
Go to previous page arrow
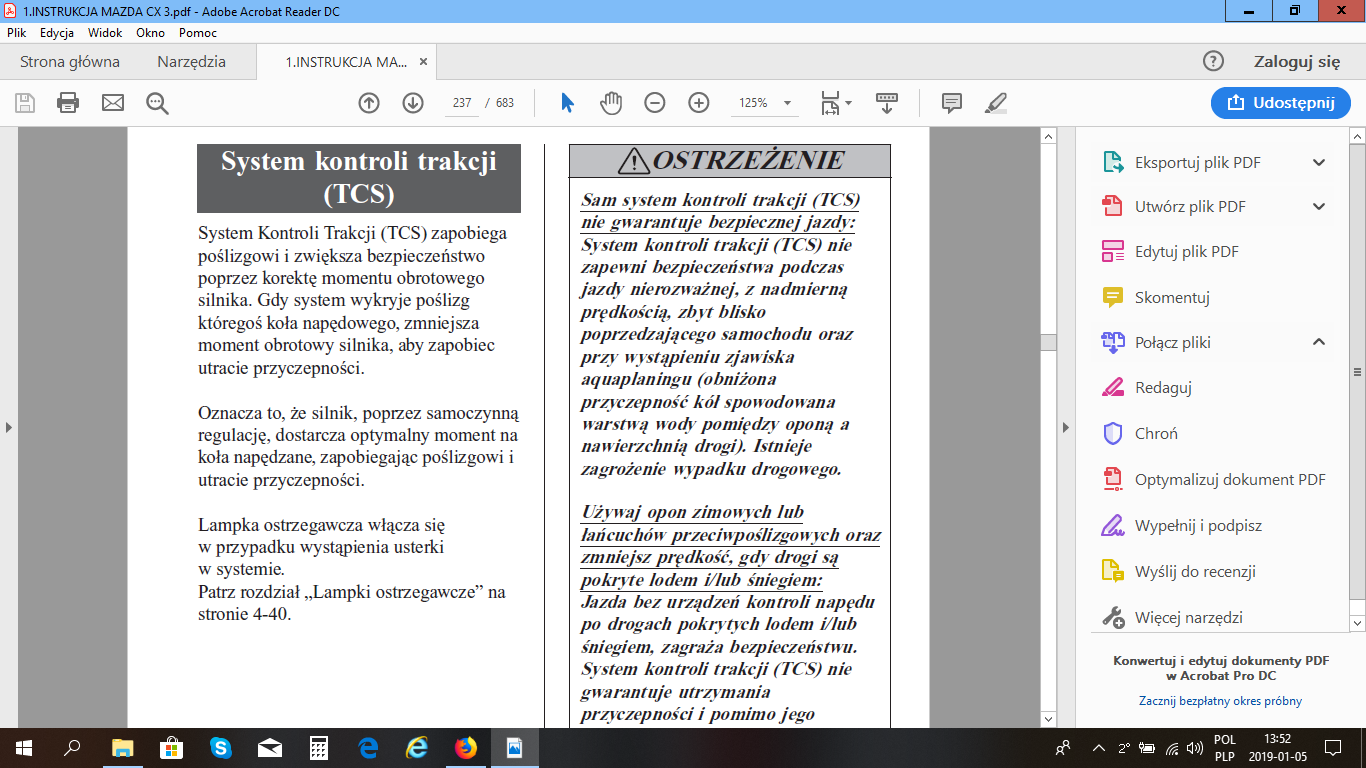[x=369, y=103]
